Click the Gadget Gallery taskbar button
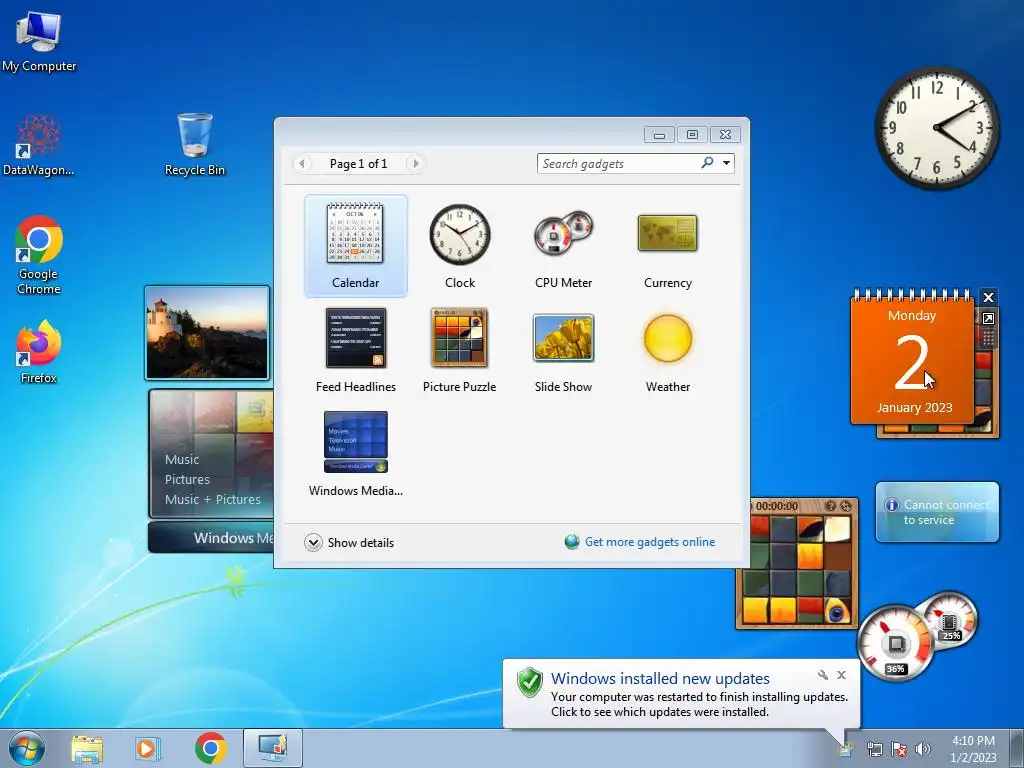Viewport: 1024px width, 768px height. coord(273,748)
